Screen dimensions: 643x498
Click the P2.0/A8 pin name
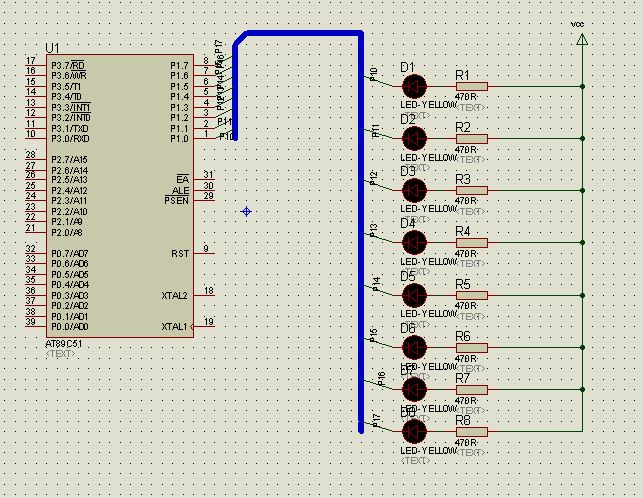coord(67,233)
